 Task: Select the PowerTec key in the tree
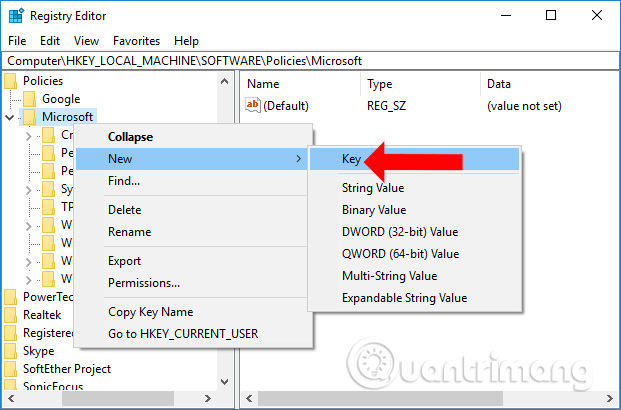click(x=48, y=297)
